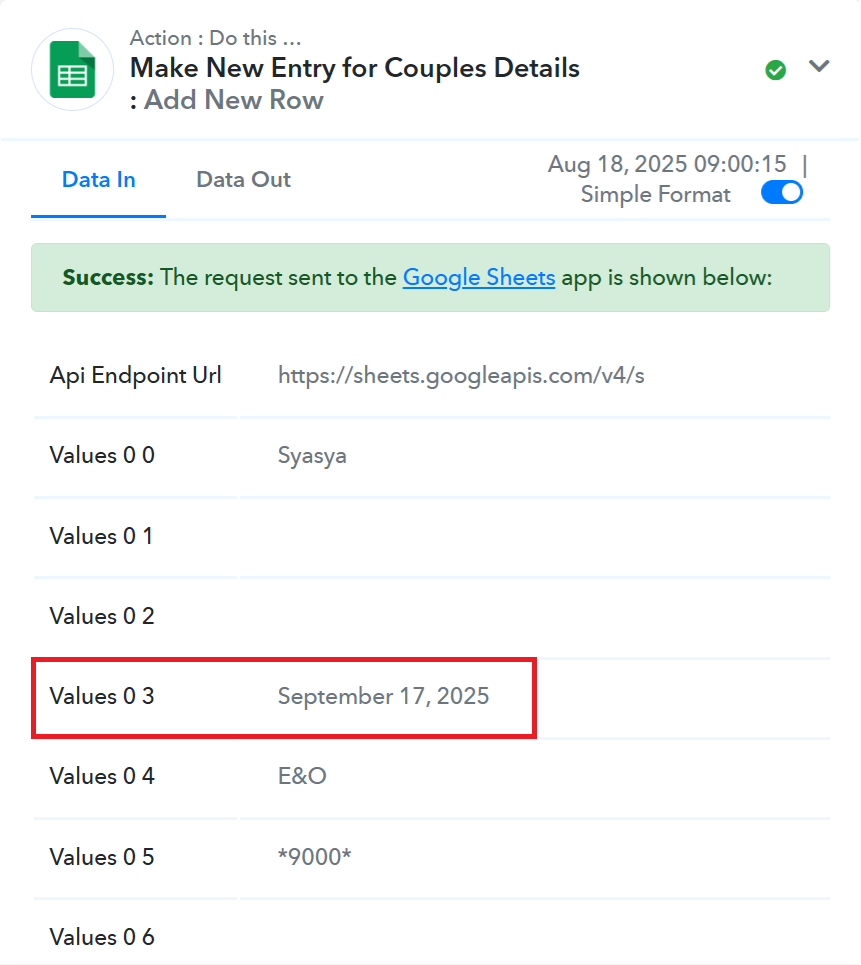
Task: Click the Values 0 6 row label
Action: (102, 937)
